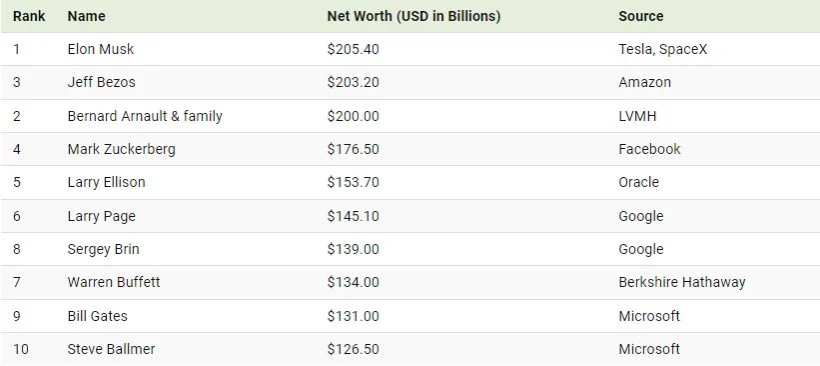Click the Sergey Brin name cell
The image size is (820, 366).
pos(104,249)
